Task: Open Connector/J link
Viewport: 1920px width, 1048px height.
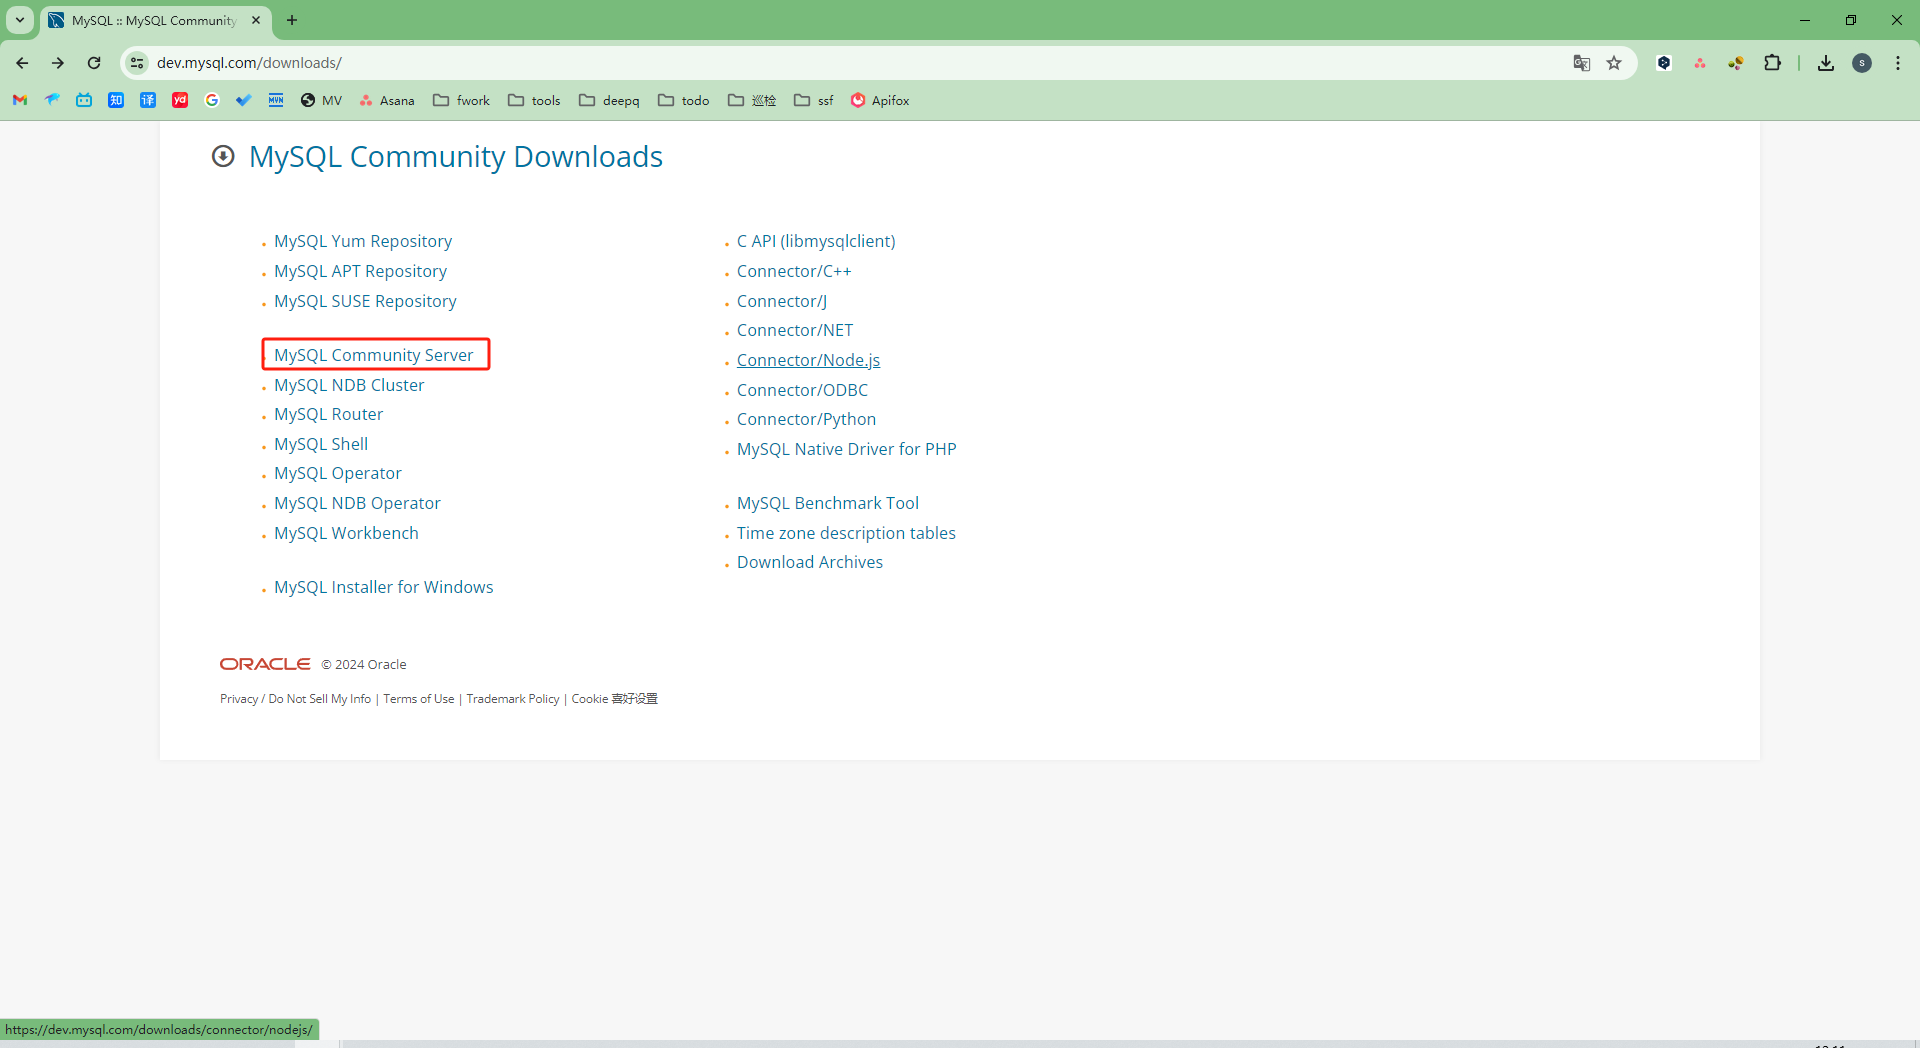Action: pos(782,301)
